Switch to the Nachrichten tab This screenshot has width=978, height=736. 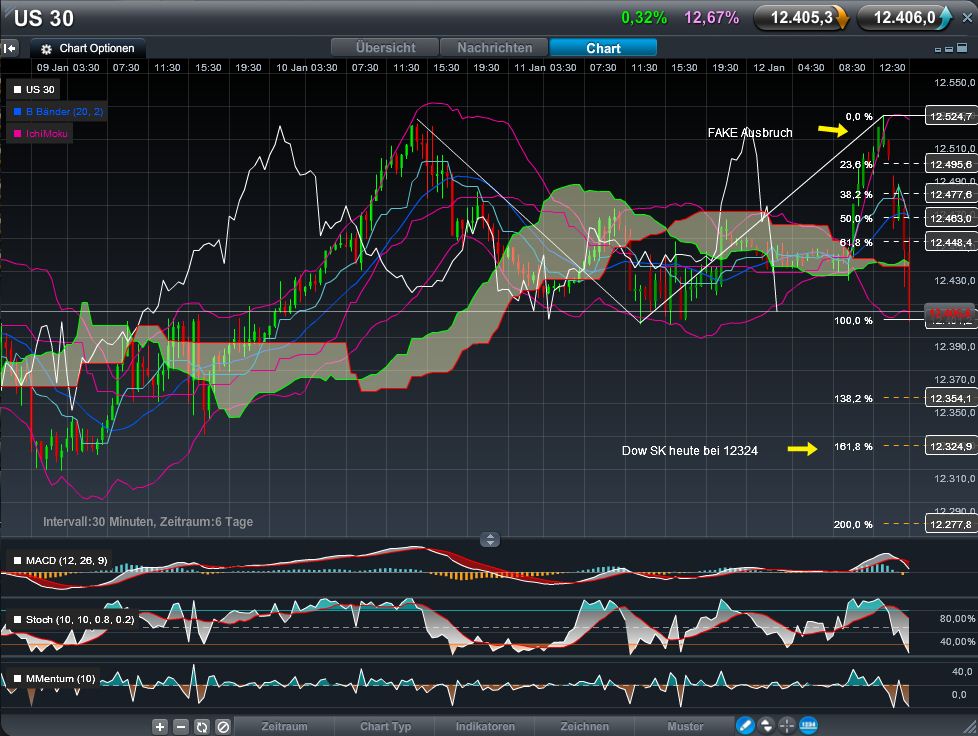pyautogui.click(x=494, y=47)
